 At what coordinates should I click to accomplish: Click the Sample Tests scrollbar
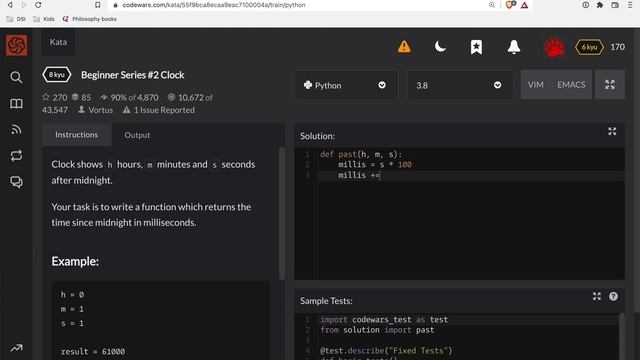622,337
